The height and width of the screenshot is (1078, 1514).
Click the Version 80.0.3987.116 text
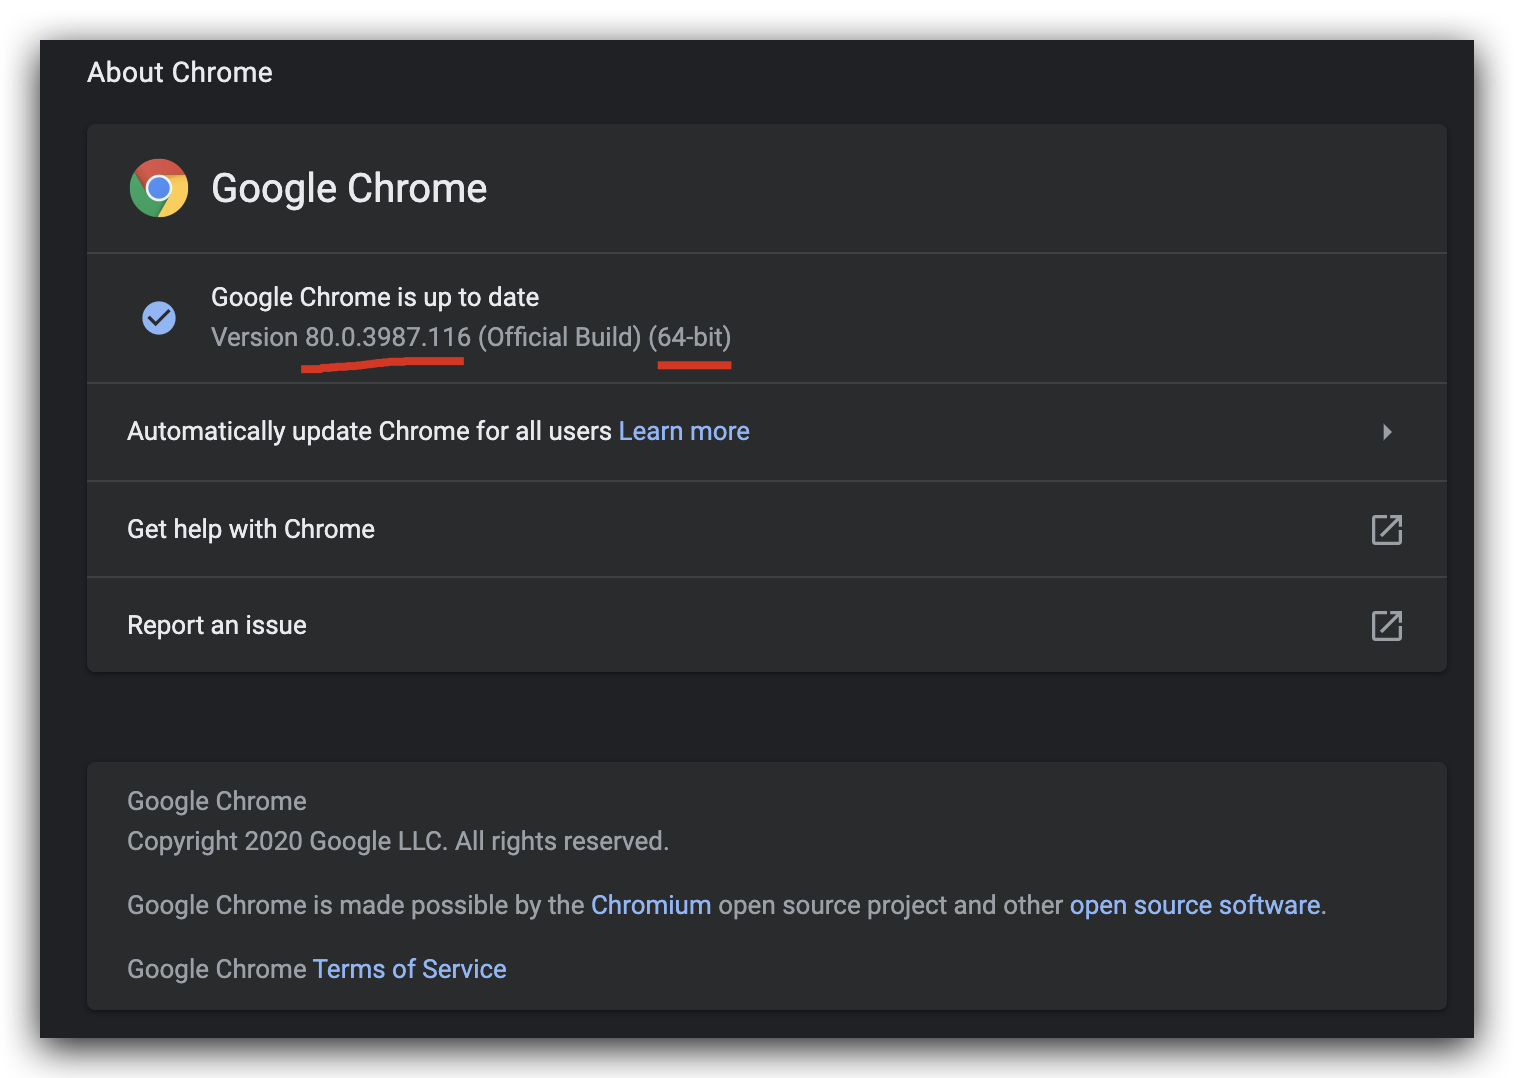[341, 337]
